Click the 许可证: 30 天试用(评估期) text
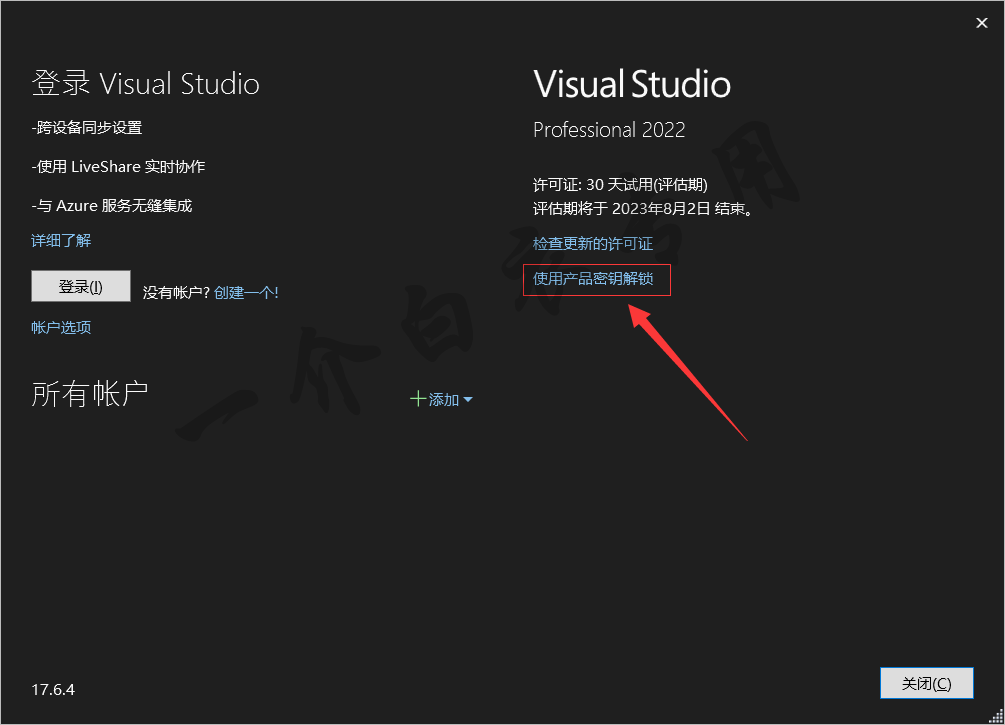1005x725 pixels. 620,185
